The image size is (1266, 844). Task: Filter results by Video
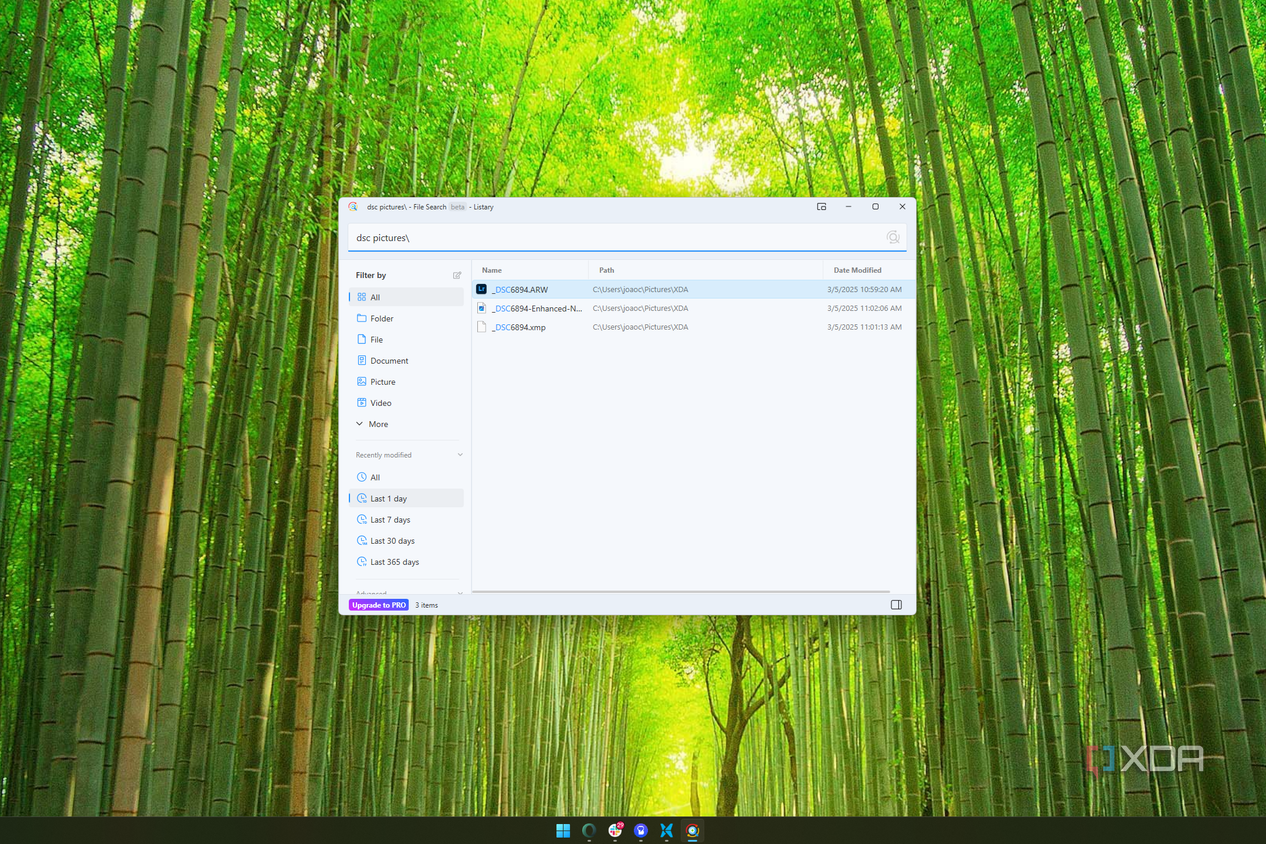tap(406, 402)
